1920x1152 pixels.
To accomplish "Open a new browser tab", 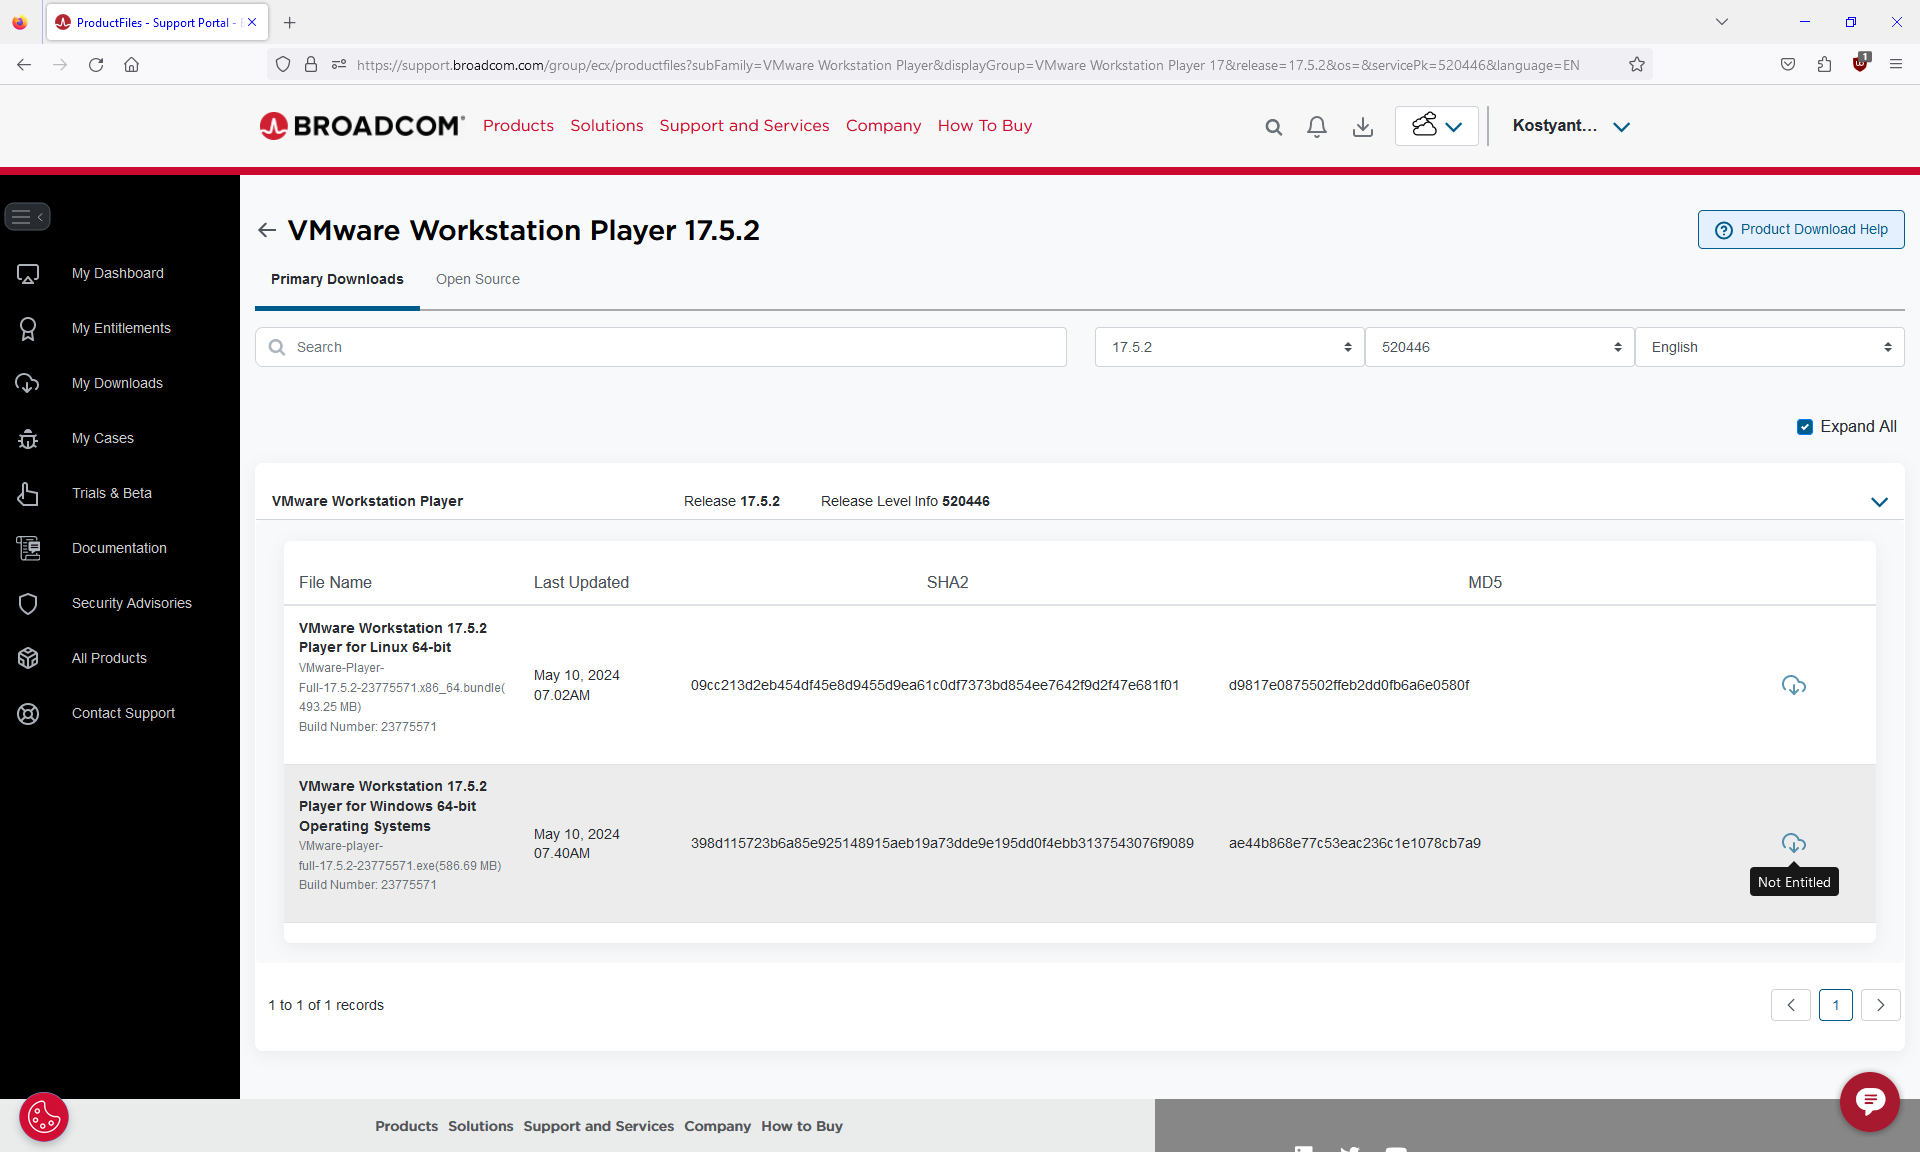I will point(289,22).
